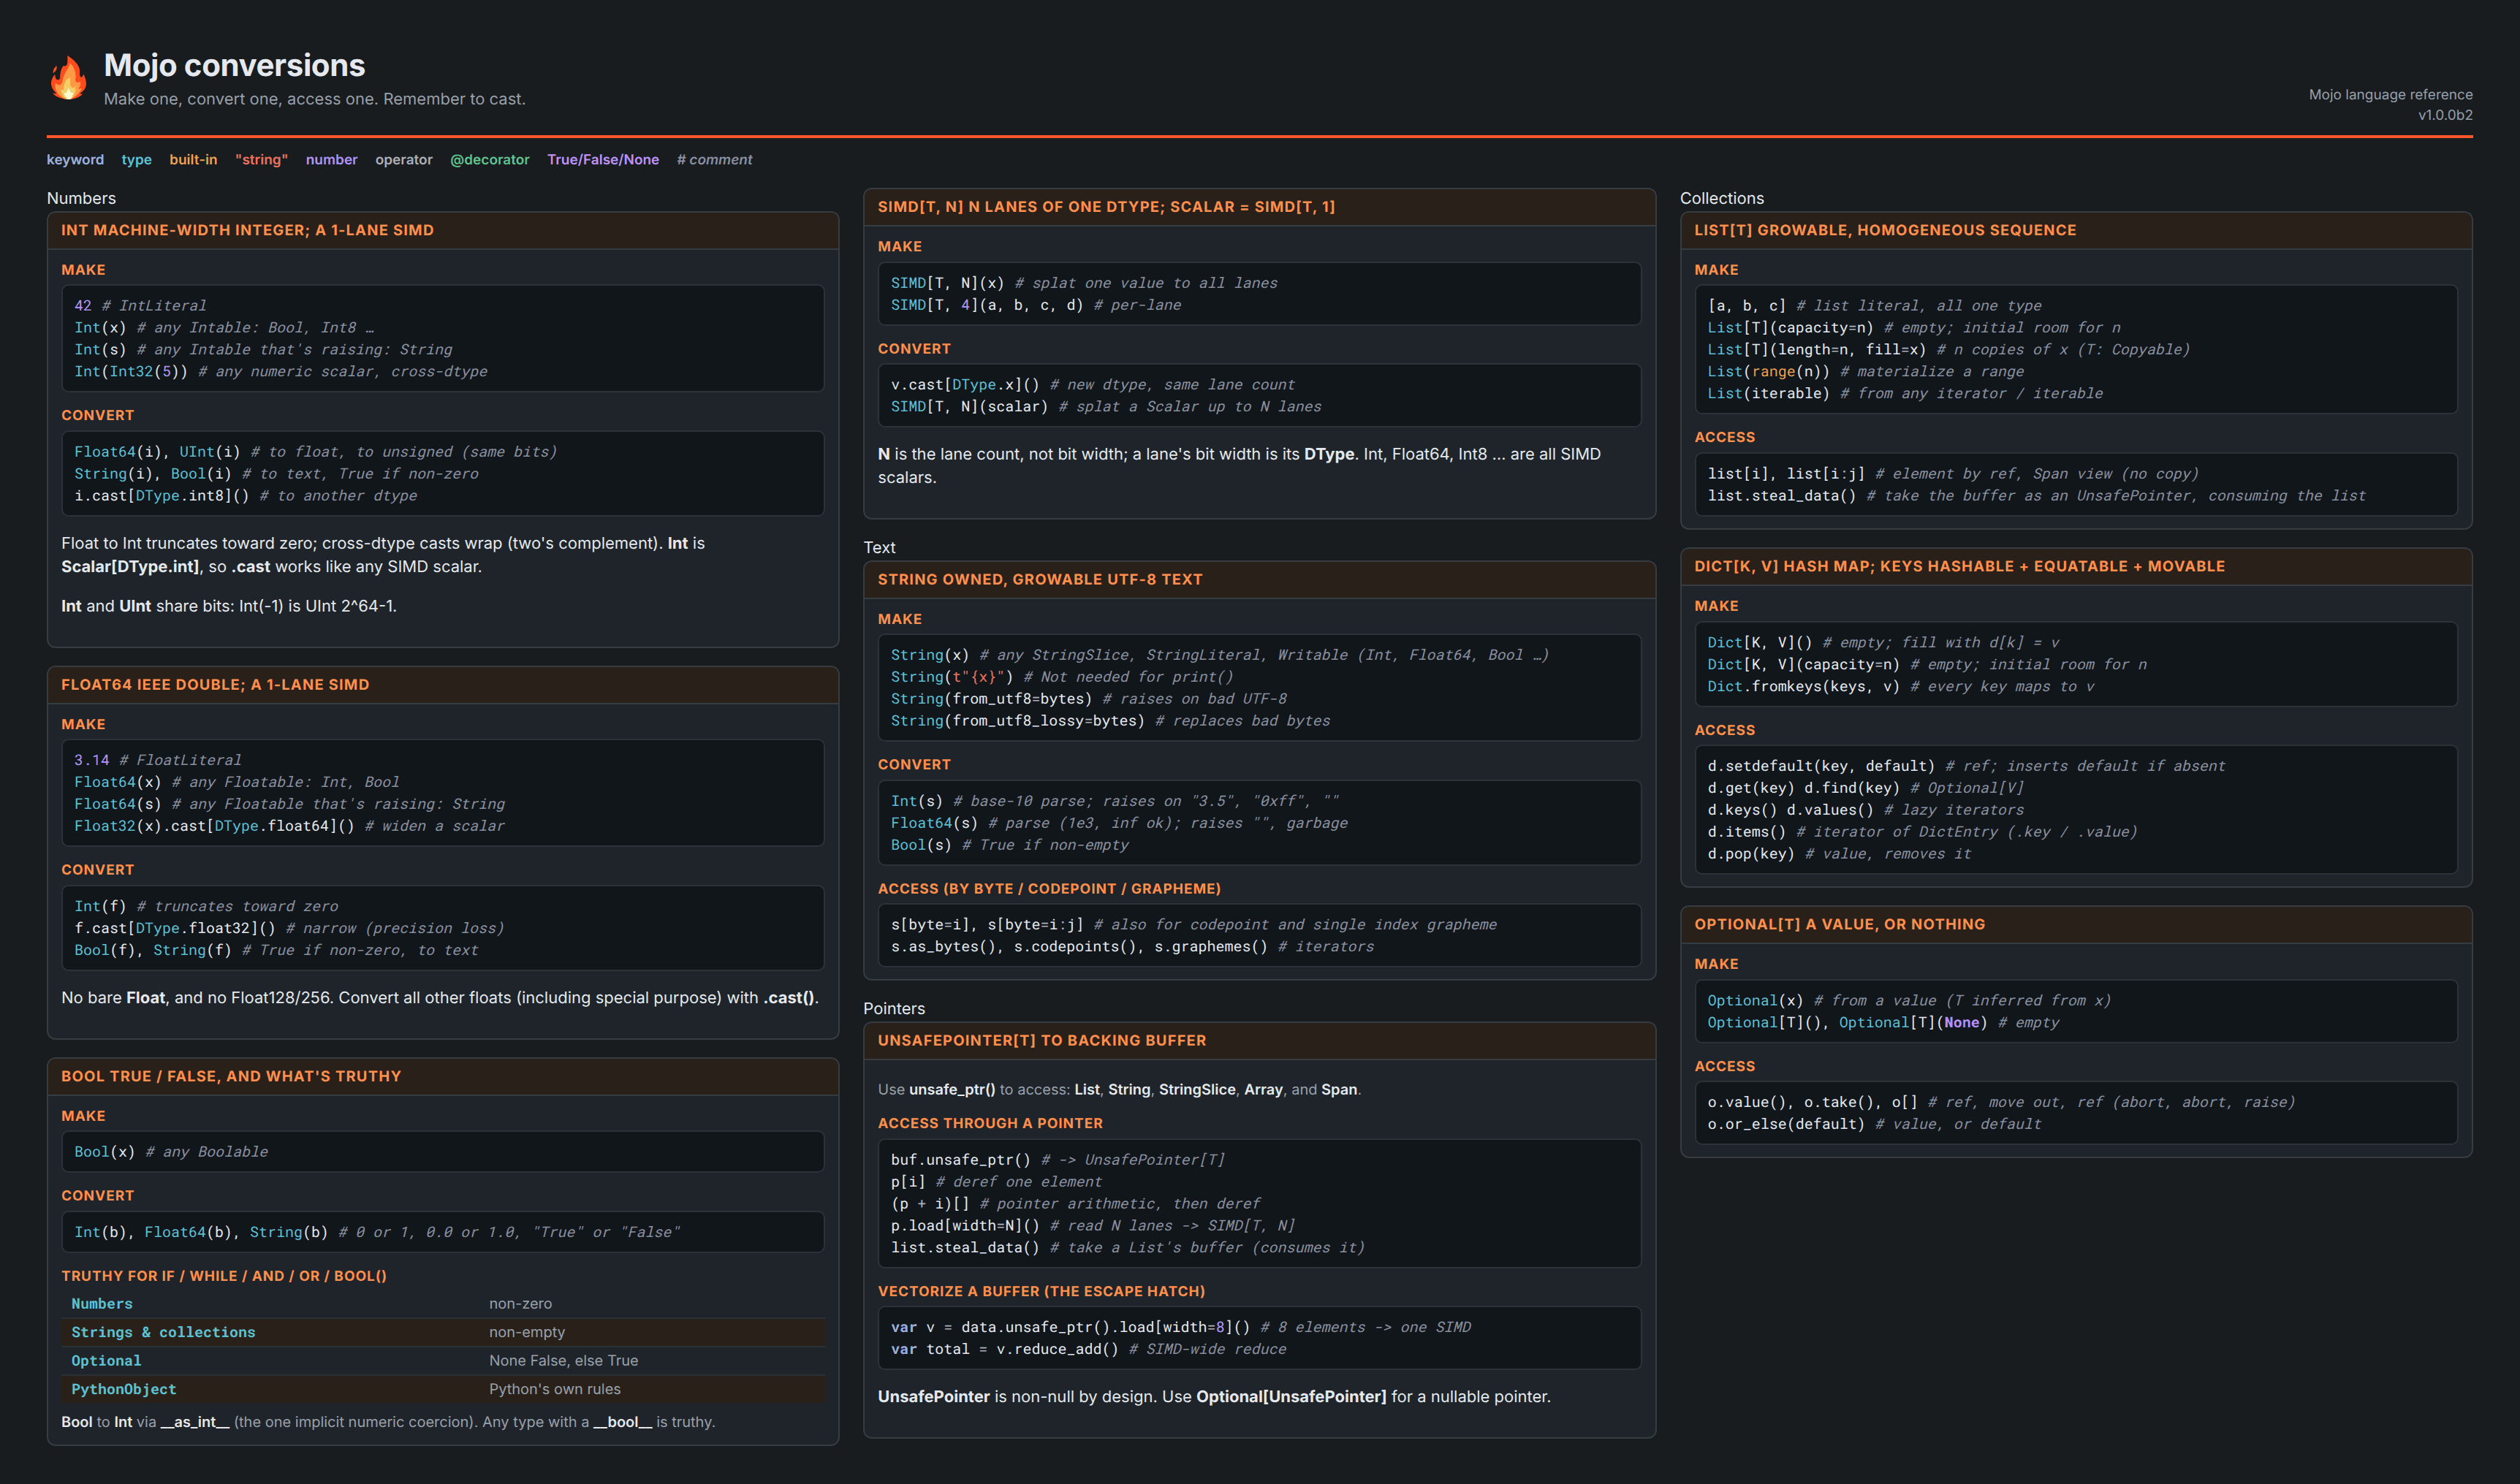The width and height of the screenshot is (2520, 1484).
Task: Click the 'No bare Float' note paragraph
Action: click(x=440, y=998)
